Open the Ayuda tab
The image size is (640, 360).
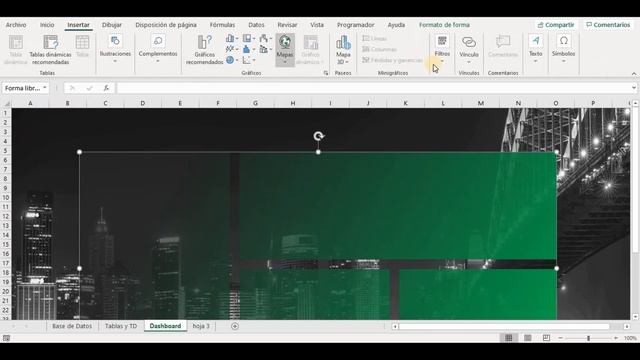(396, 25)
